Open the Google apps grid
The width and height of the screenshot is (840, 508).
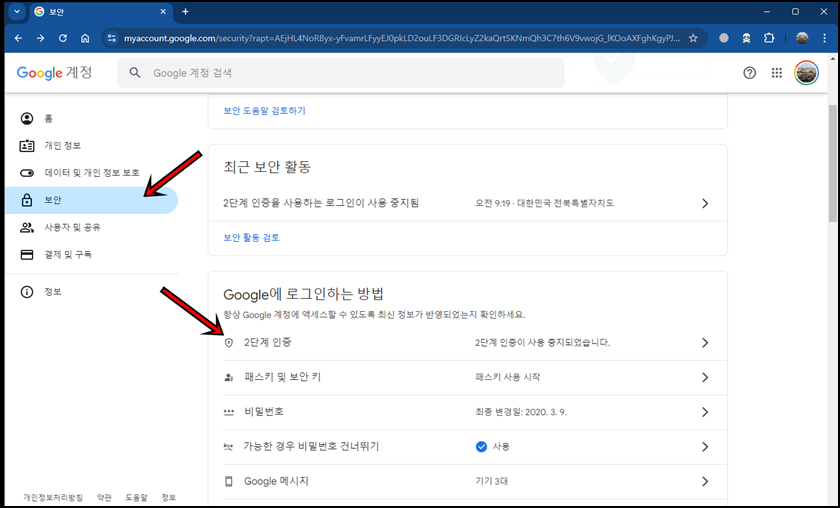pyautogui.click(x=777, y=73)
